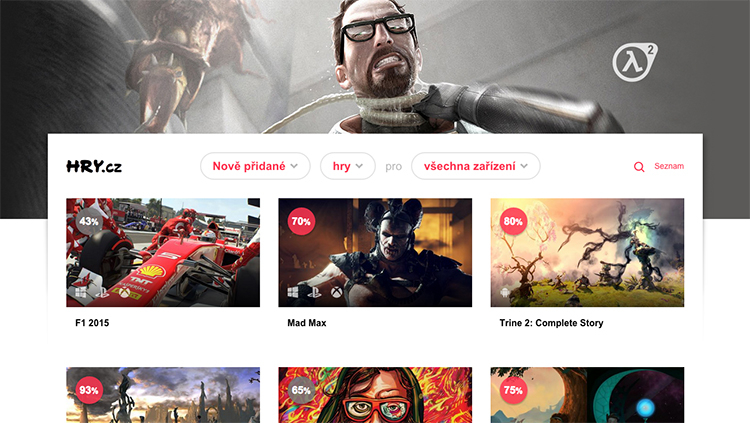Open the Trine 2: Complete Story title

tap(551, 323)
